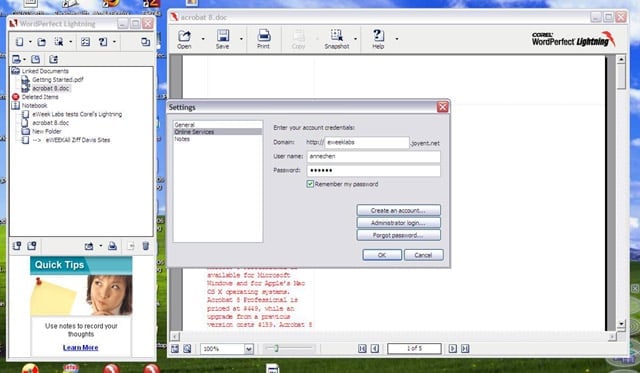The image size is (640, 373).
Task: Close the Settings dialog with the red X
Action: (442, 107)
